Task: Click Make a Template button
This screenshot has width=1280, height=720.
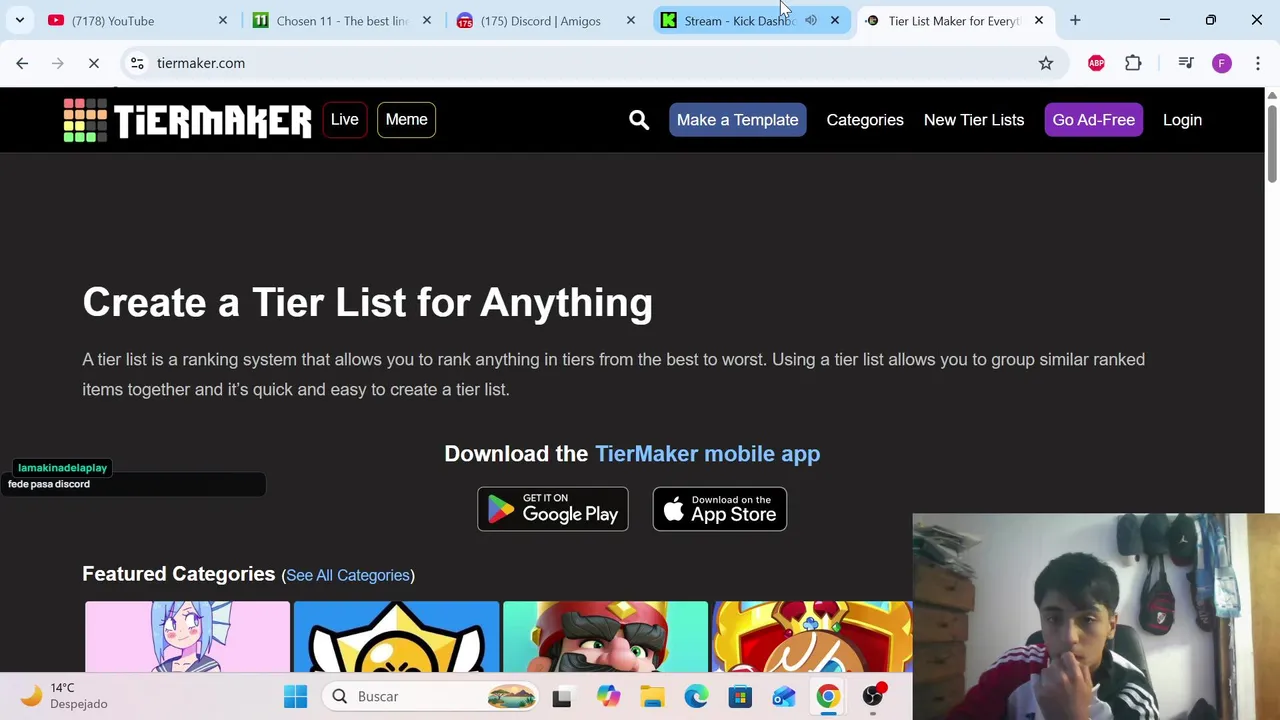Action: coord(738,120)
